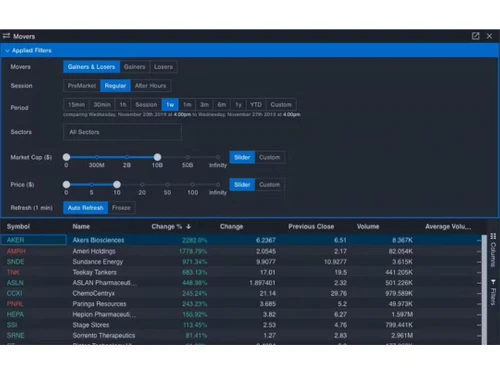Click the results table vertical scrollbar

point(484,289)
